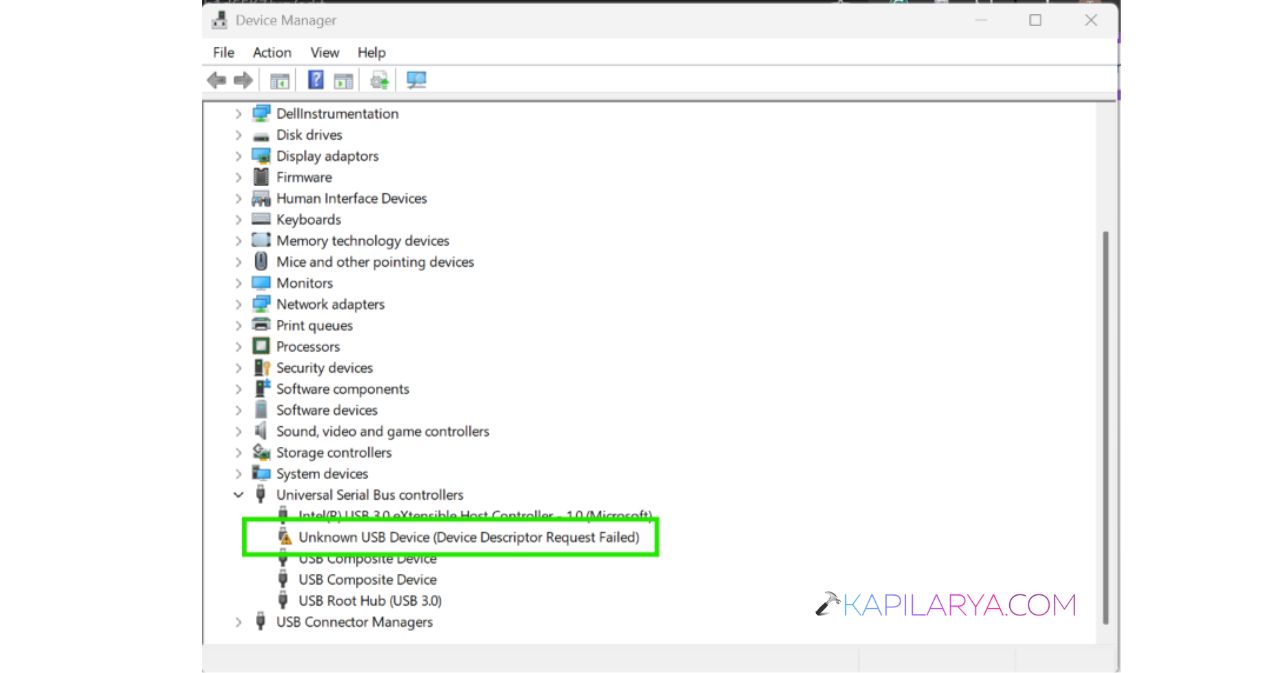Expand the System devices chevron
This screenshot has width=1280, height=673.
(238, 473)
